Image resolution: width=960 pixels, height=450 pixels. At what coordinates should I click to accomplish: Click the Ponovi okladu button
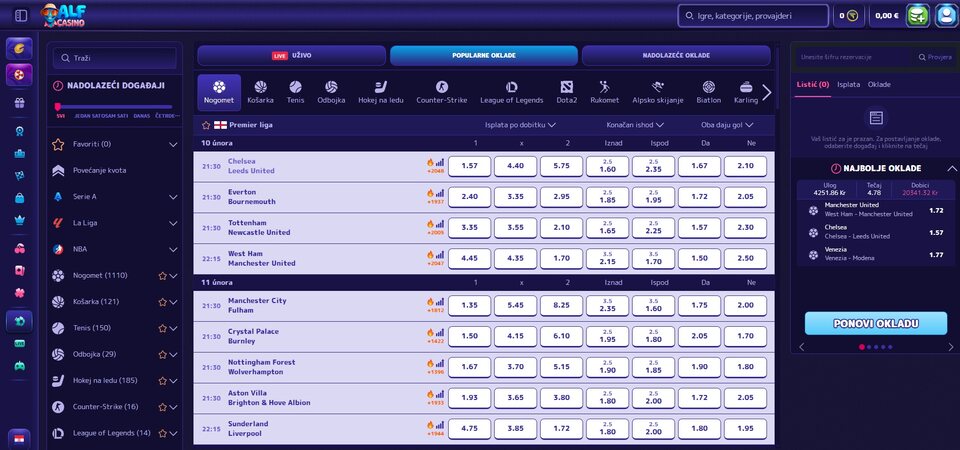875,324
